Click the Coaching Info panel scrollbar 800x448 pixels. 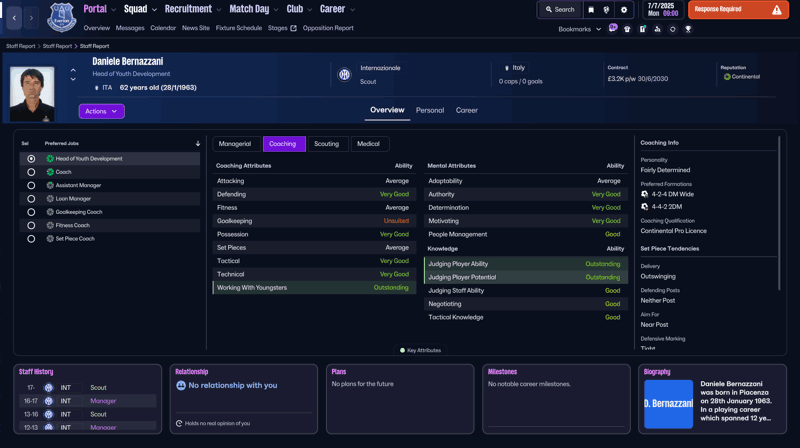[779, 213]
